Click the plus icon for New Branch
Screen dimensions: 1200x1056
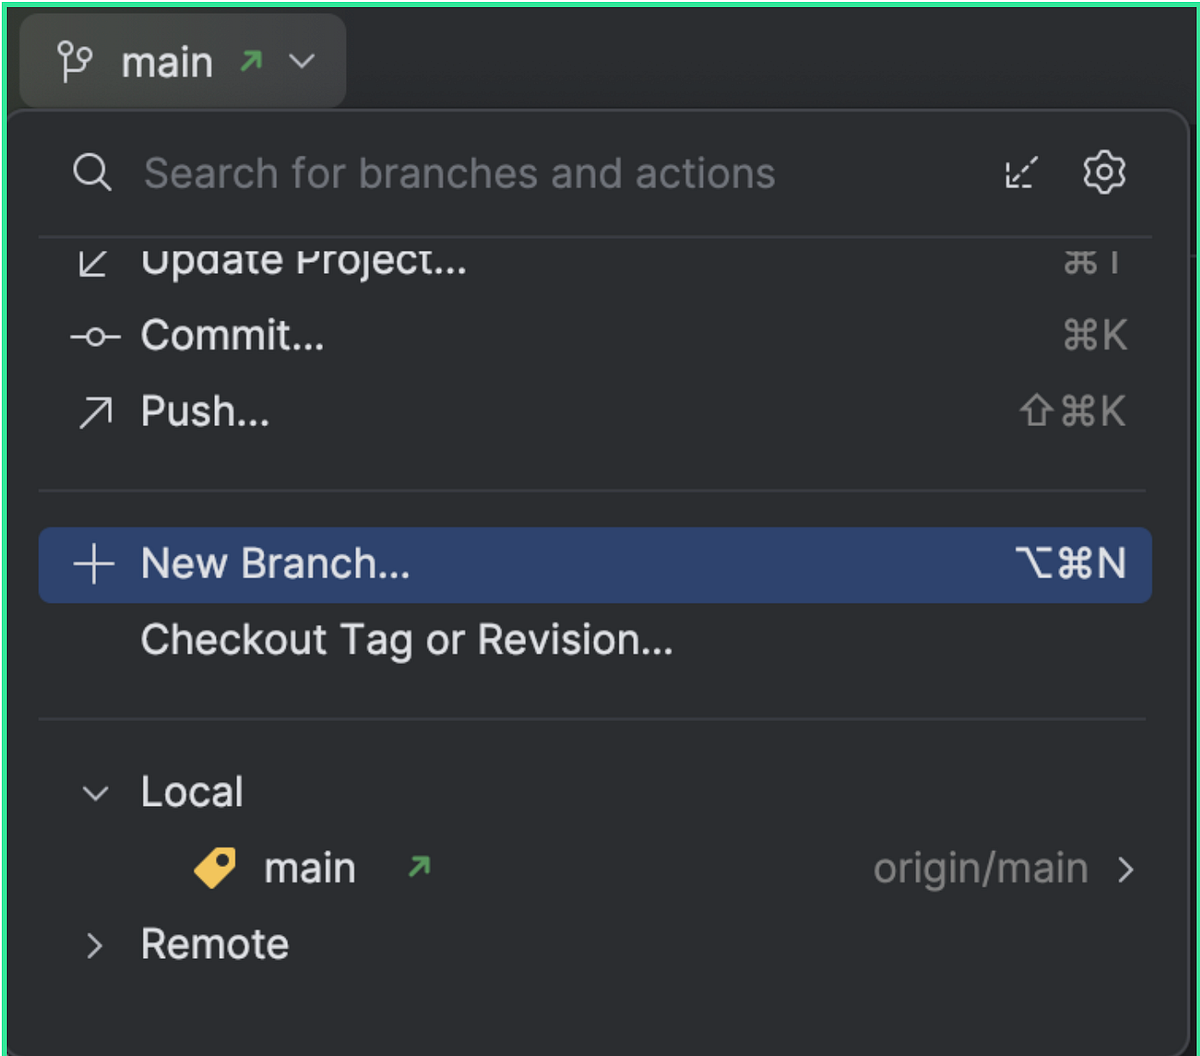(x=94, y=565)
